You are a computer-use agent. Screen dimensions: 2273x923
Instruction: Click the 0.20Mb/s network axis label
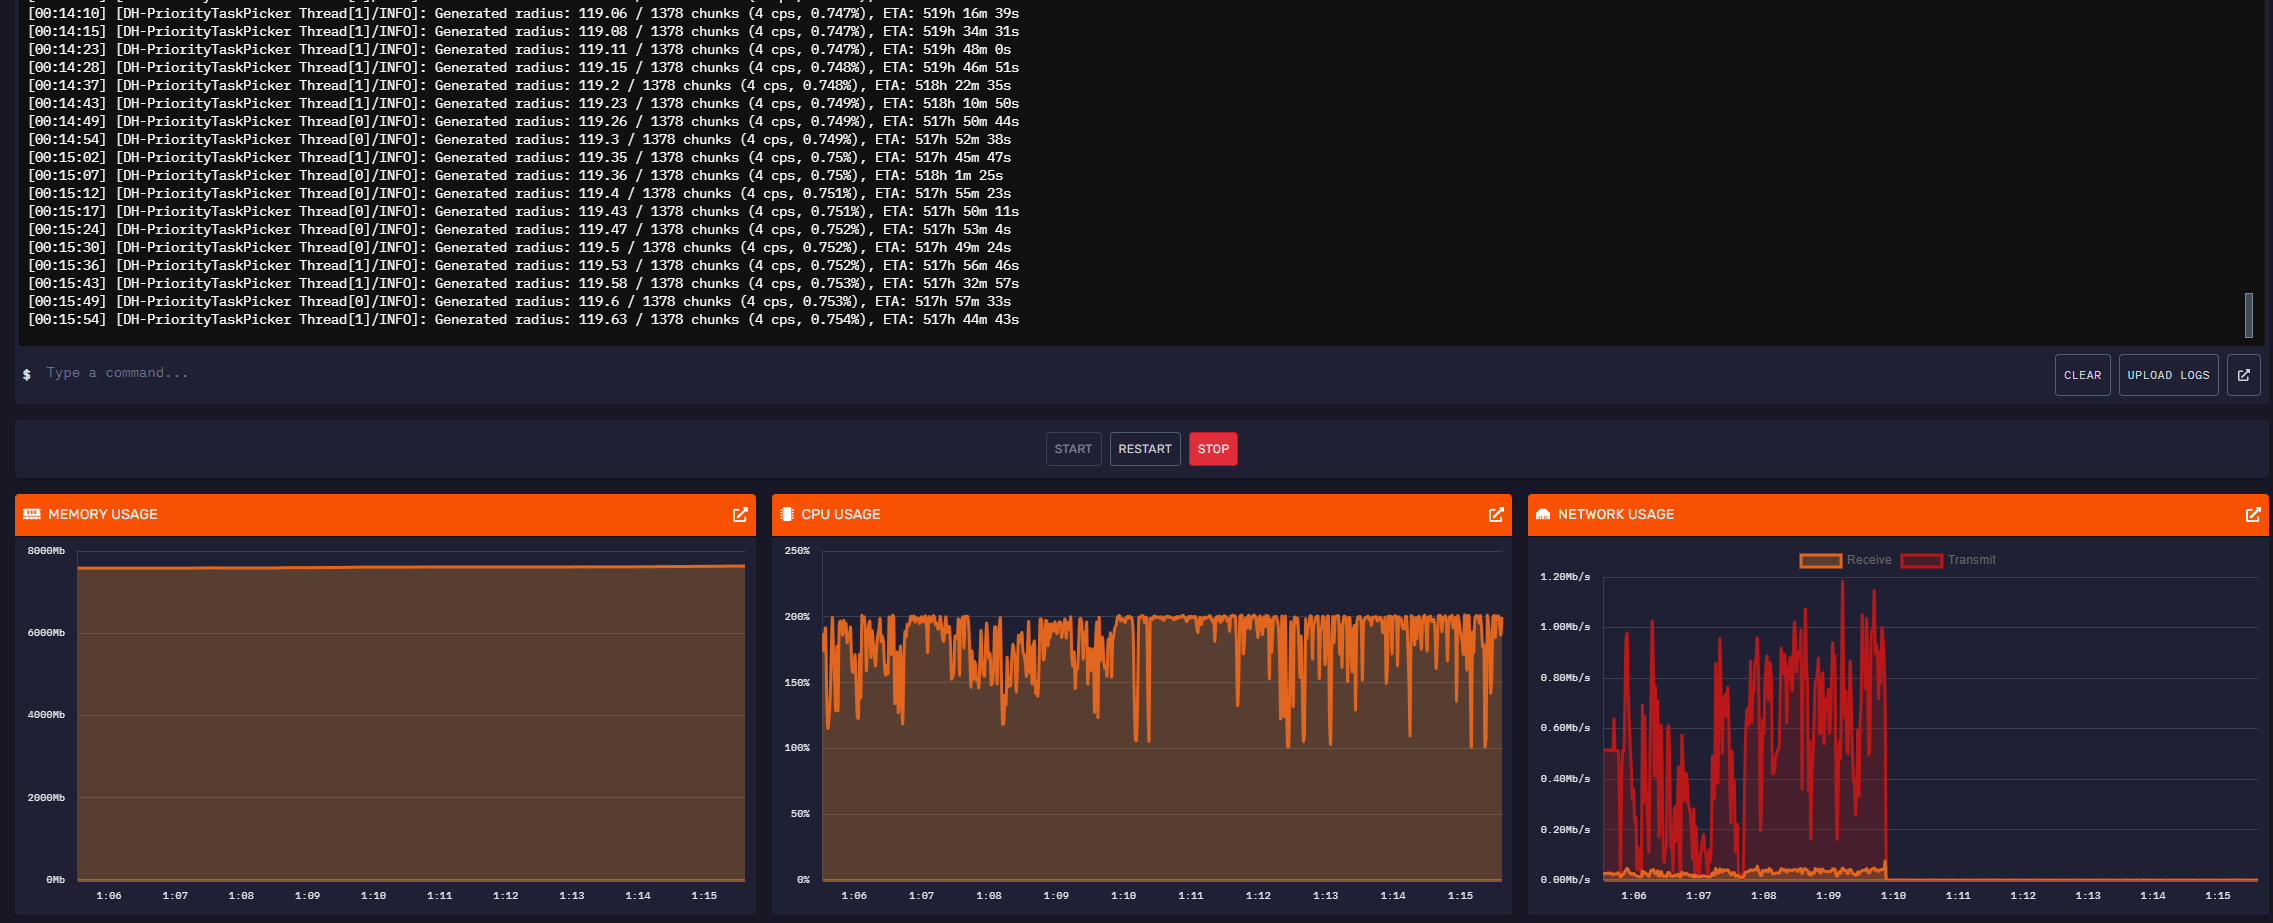(x=1565, y=830)
